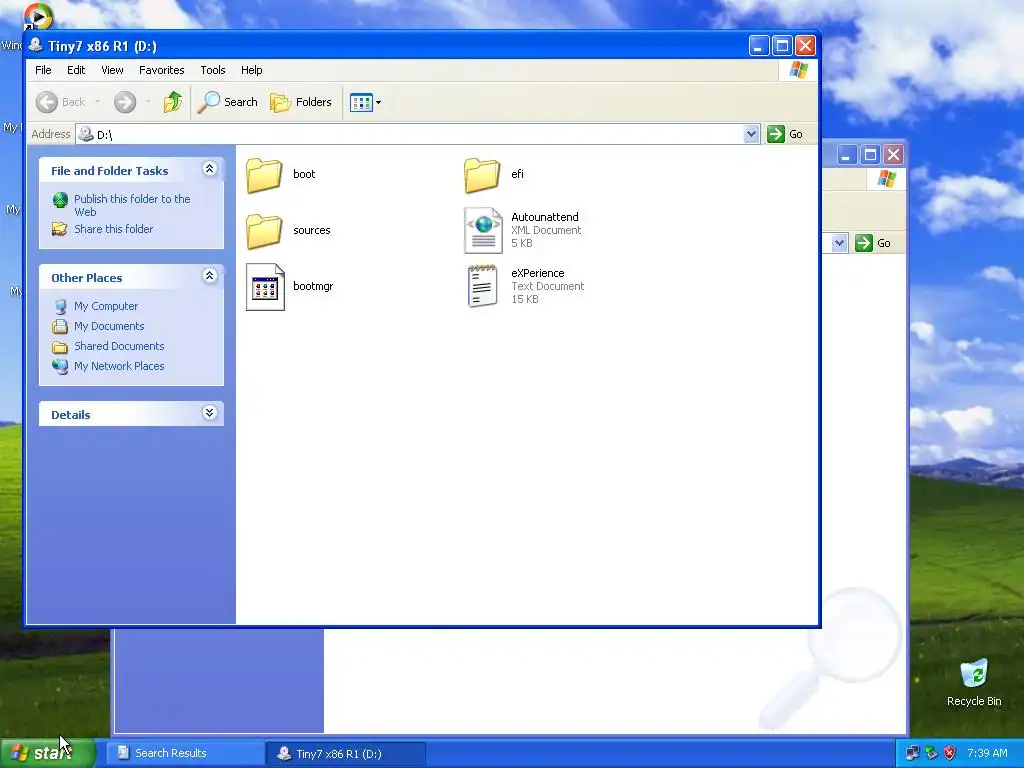Switch to Search Results taskbar button
The width and height of the screenshot is (1024, 768).
coord(185,753)
